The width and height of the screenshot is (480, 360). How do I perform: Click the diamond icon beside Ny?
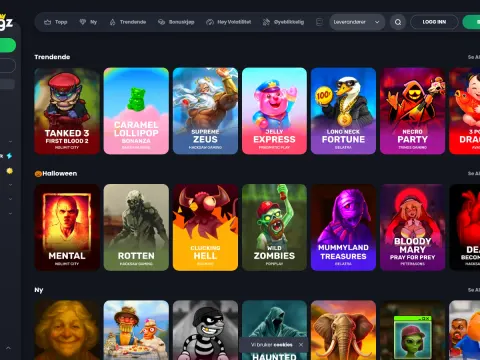pos(83,22)
